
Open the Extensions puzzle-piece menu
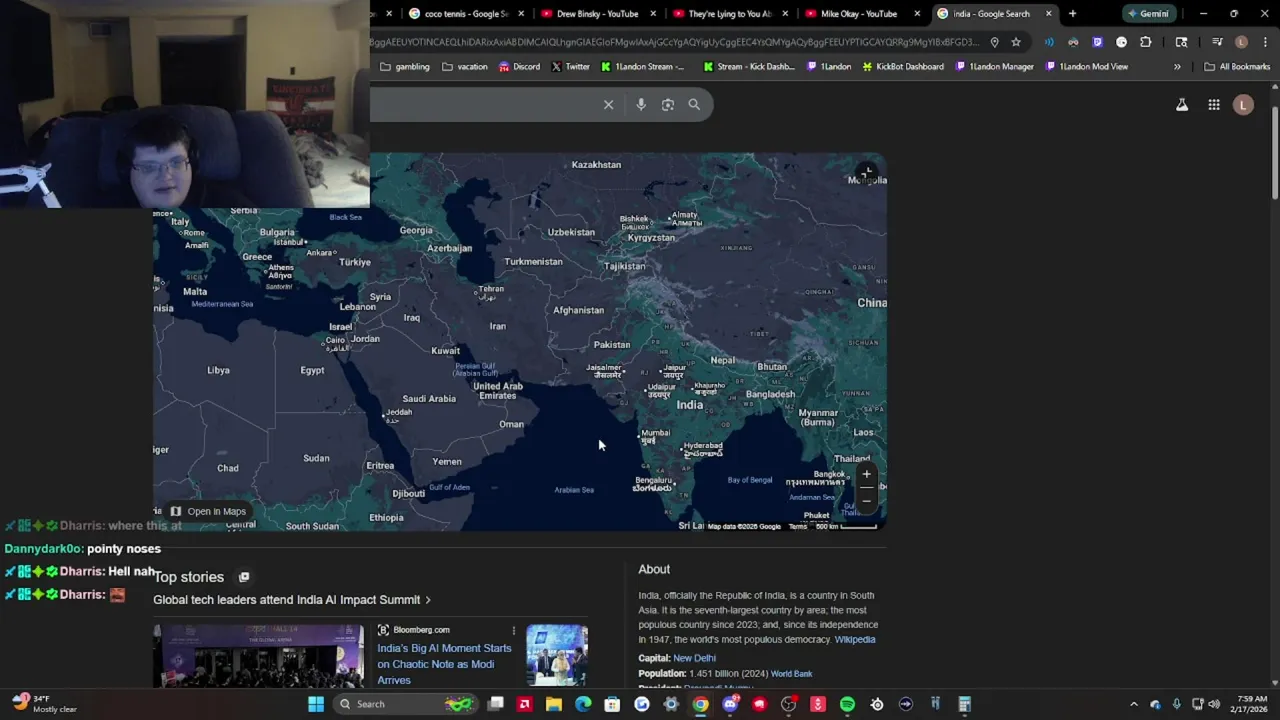[1146, 42]
